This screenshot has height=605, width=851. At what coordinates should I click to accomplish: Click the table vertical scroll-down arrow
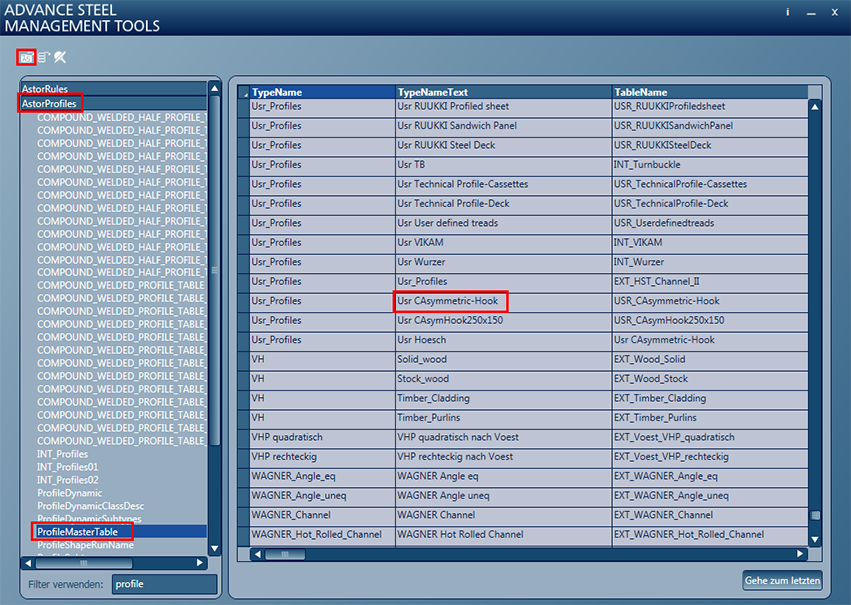click(x=815, y=539)
